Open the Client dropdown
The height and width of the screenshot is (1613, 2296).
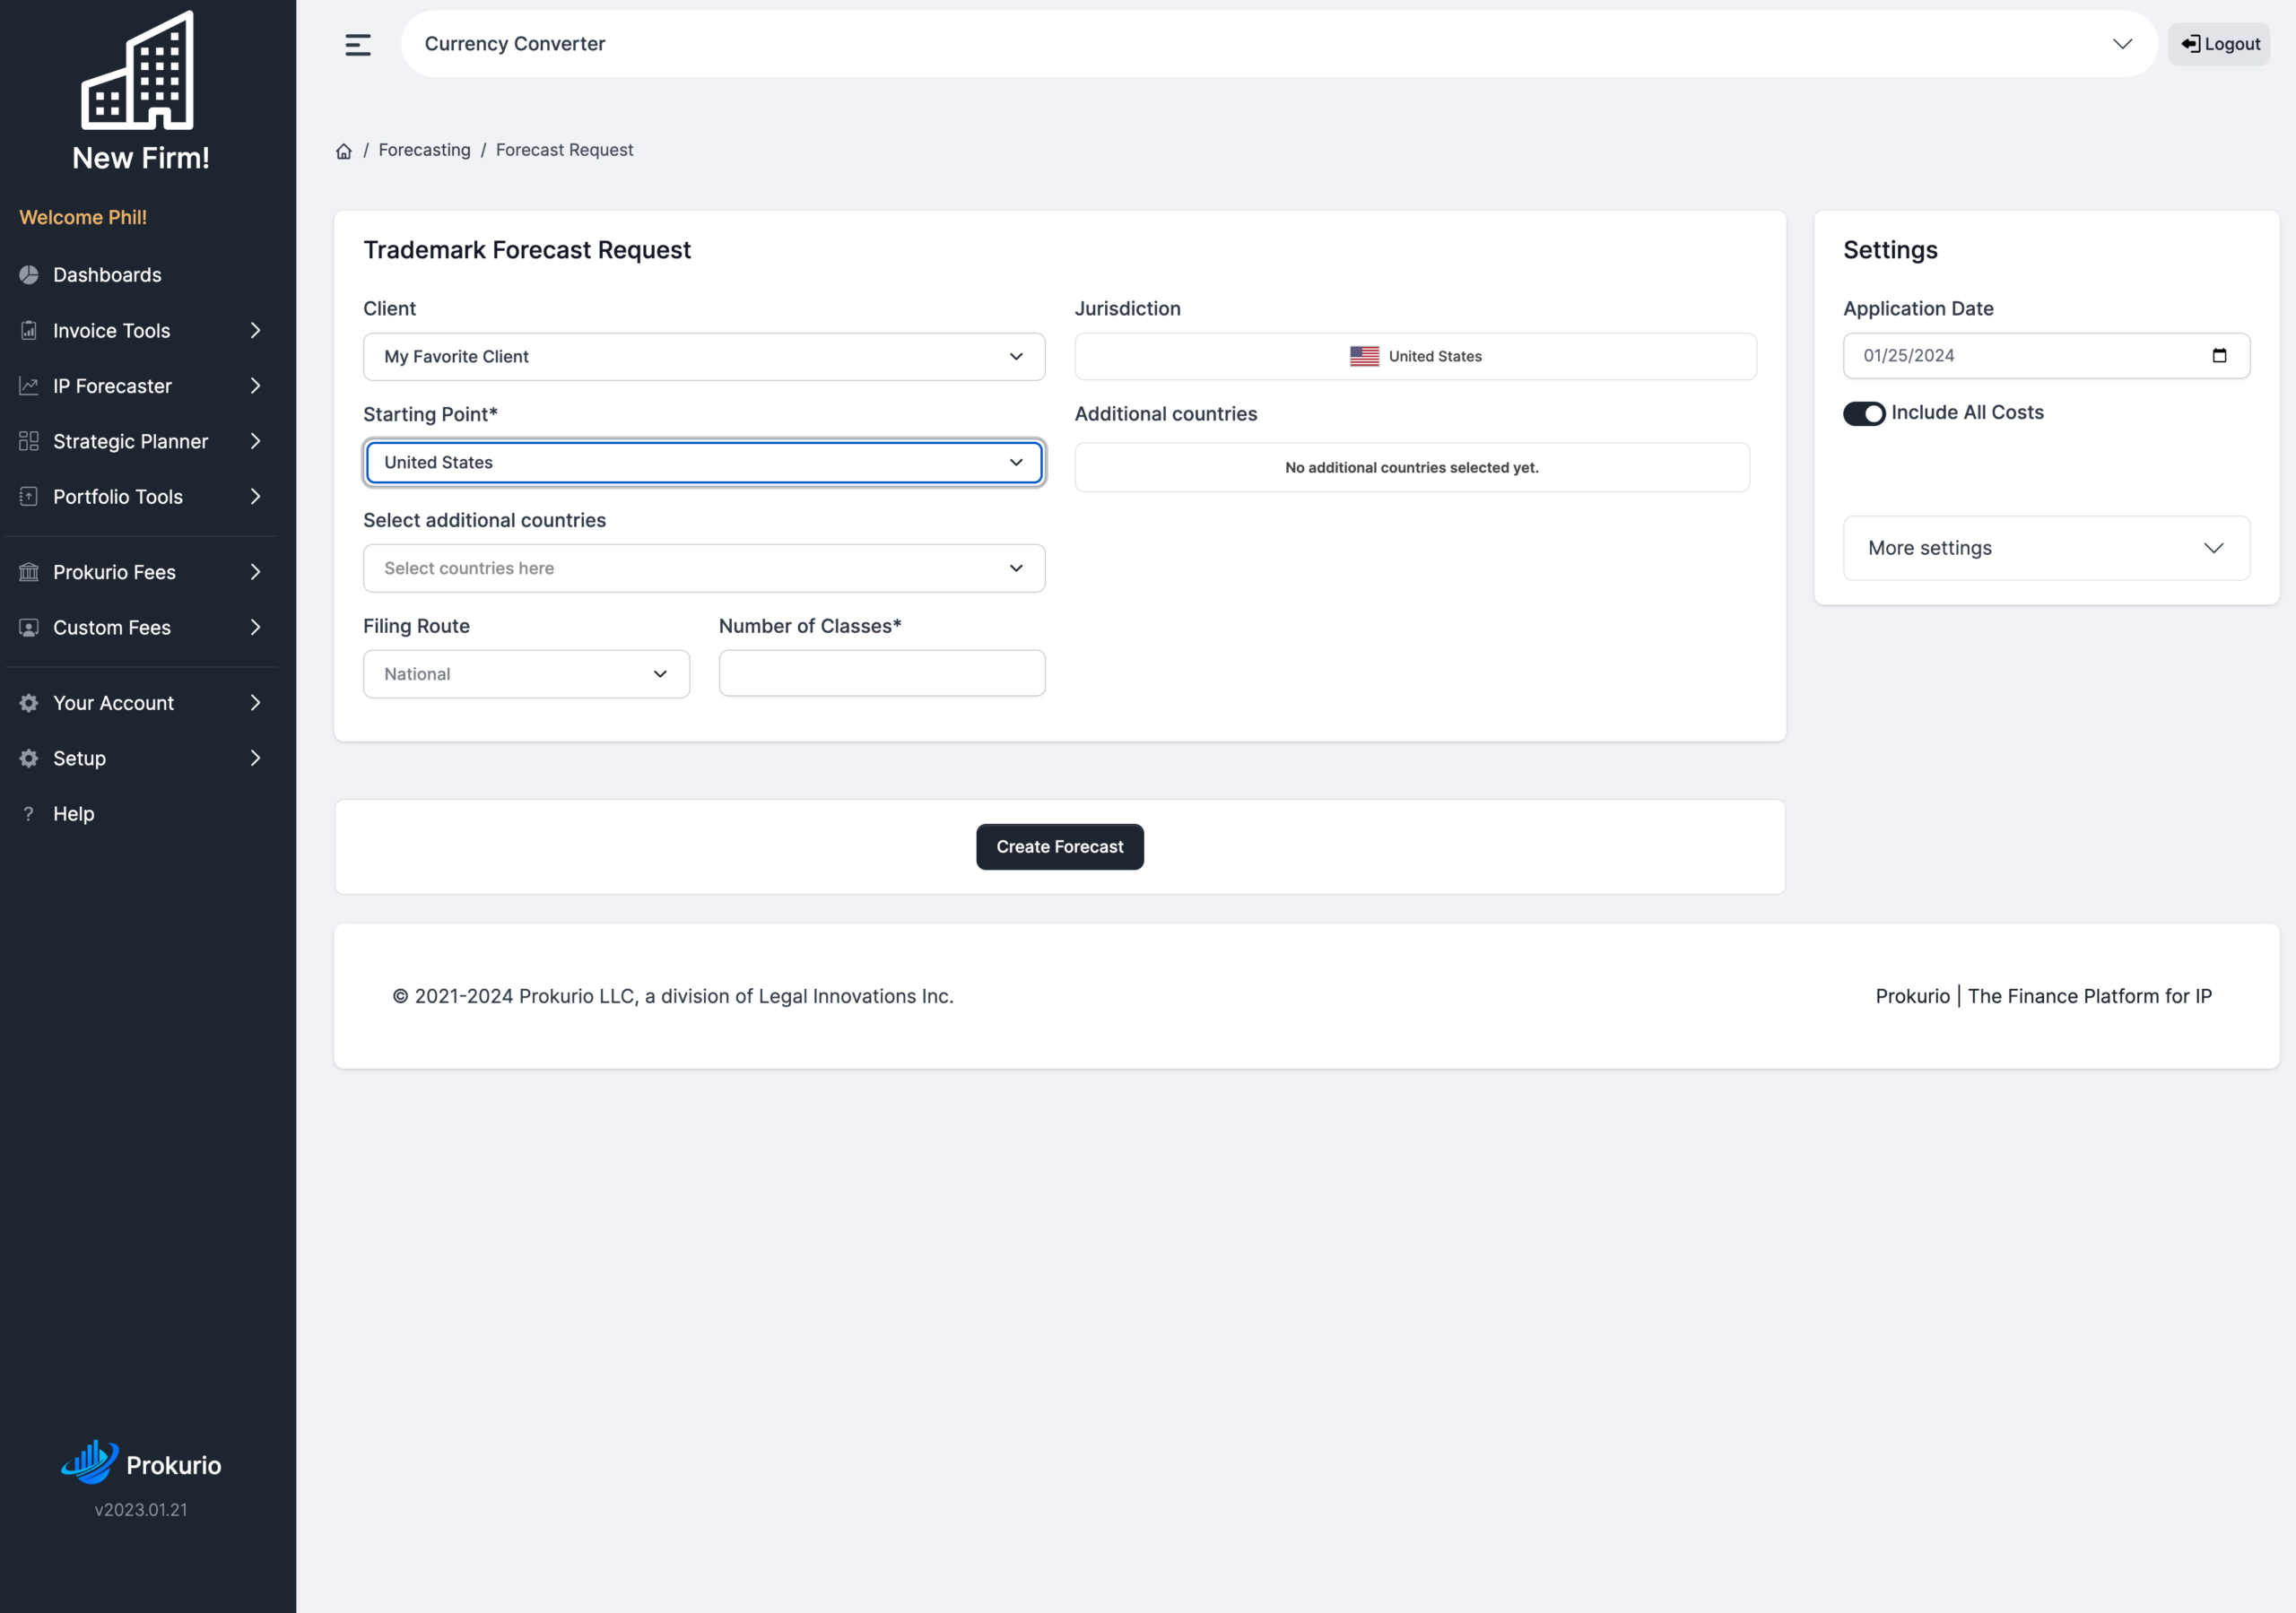704,357
